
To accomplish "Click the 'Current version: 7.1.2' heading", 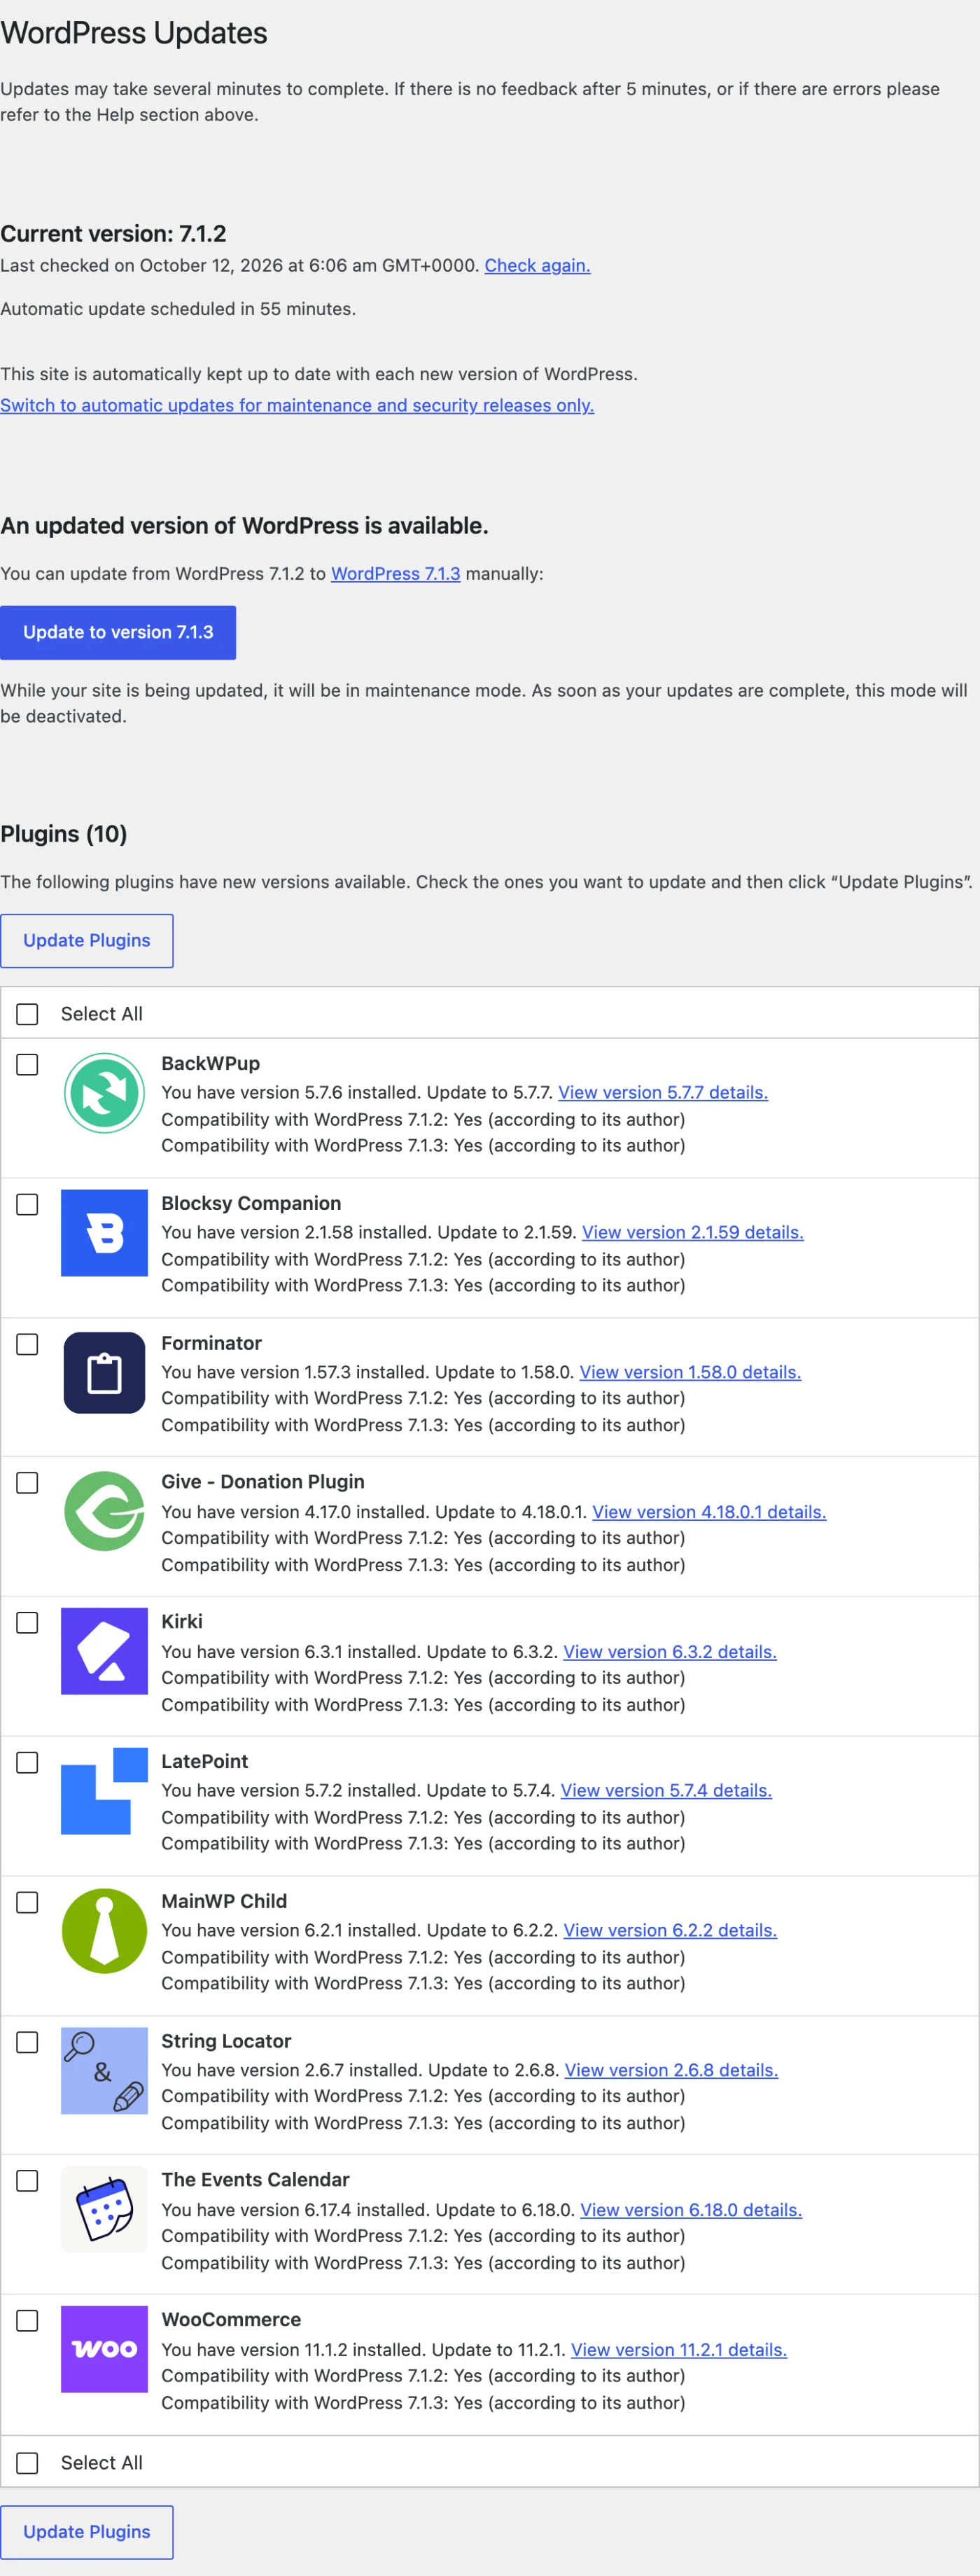I will coord(113,234).
